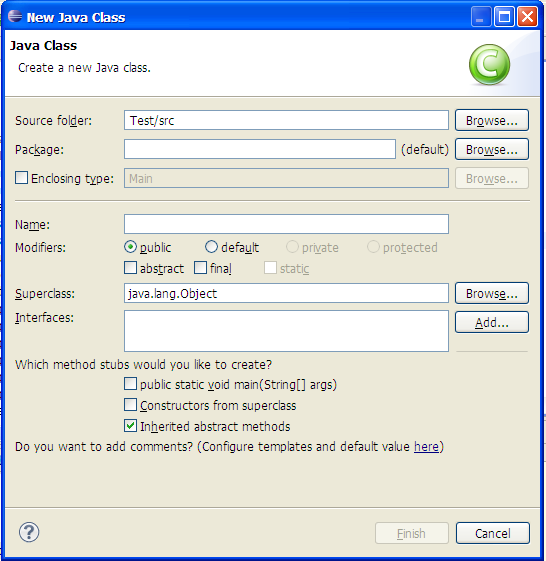Click the Cancel button

[493, 533]
